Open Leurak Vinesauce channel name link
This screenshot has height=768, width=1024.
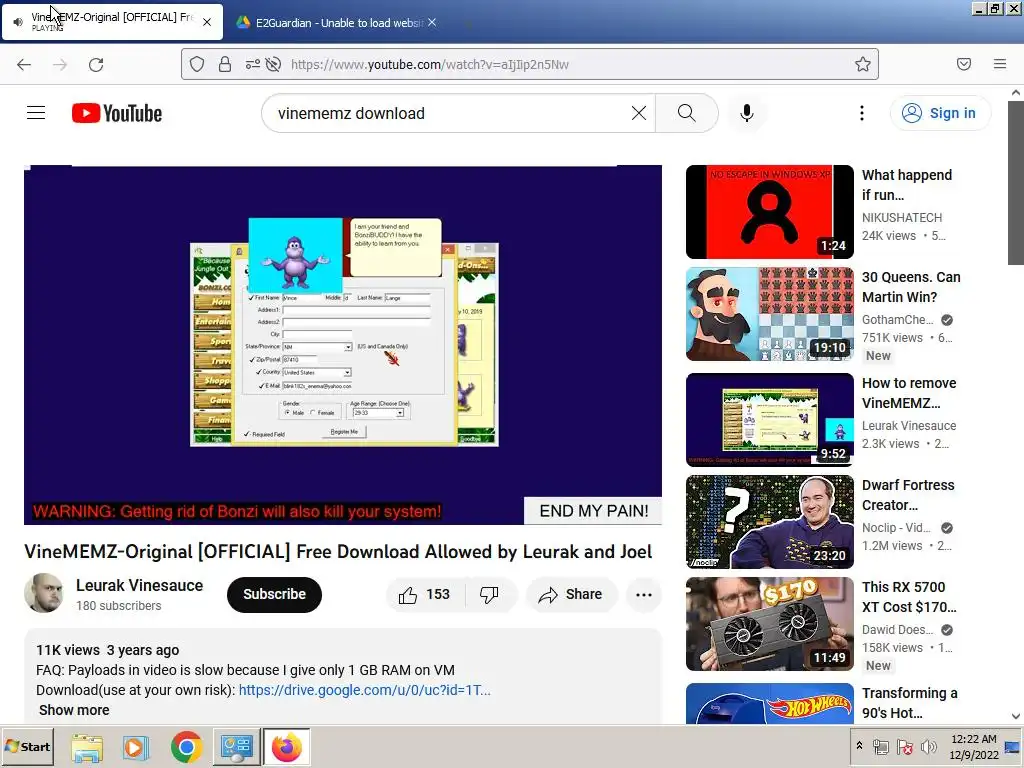[x=139, y=585]
